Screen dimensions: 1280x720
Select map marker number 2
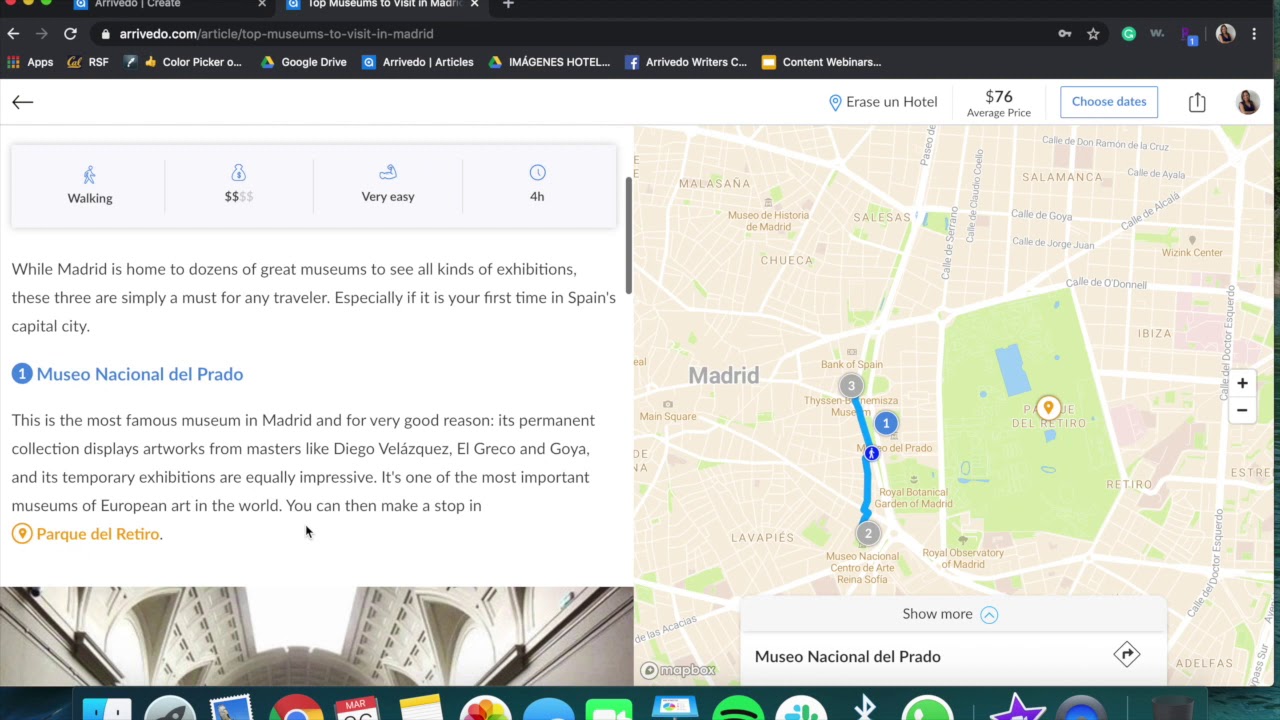tap(868, 533)
